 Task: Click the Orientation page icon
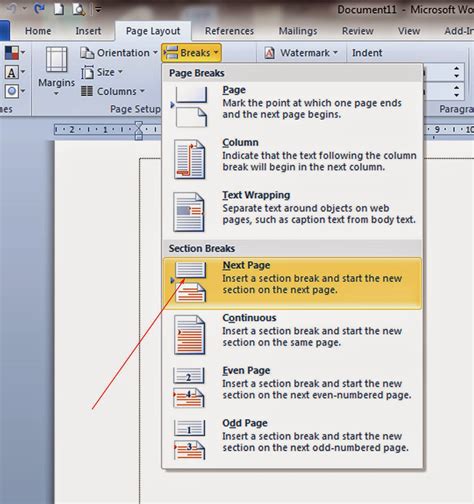(87, 53)
